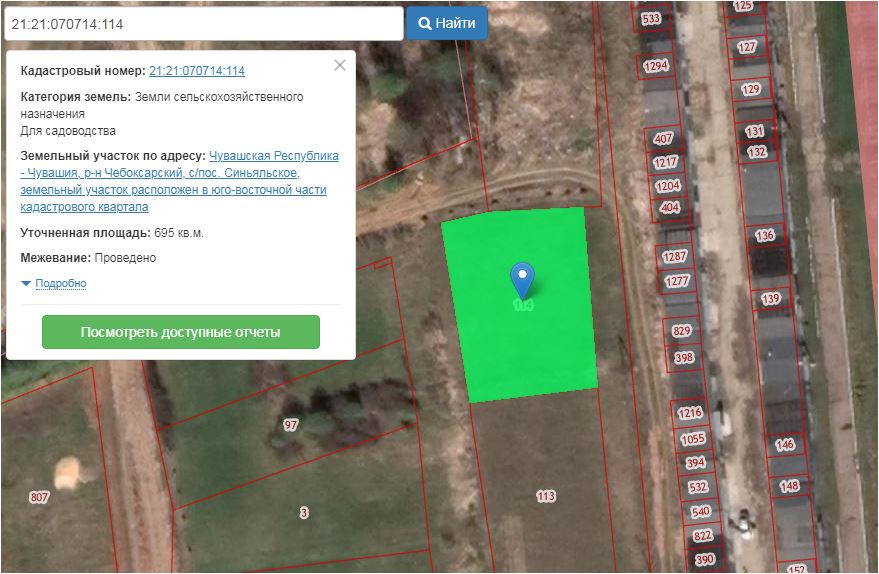Viewport: 879px width, 574px height.
Task: Select parcel labeled 807 on map
Action: pyautogui.click(x=39, y=497)
